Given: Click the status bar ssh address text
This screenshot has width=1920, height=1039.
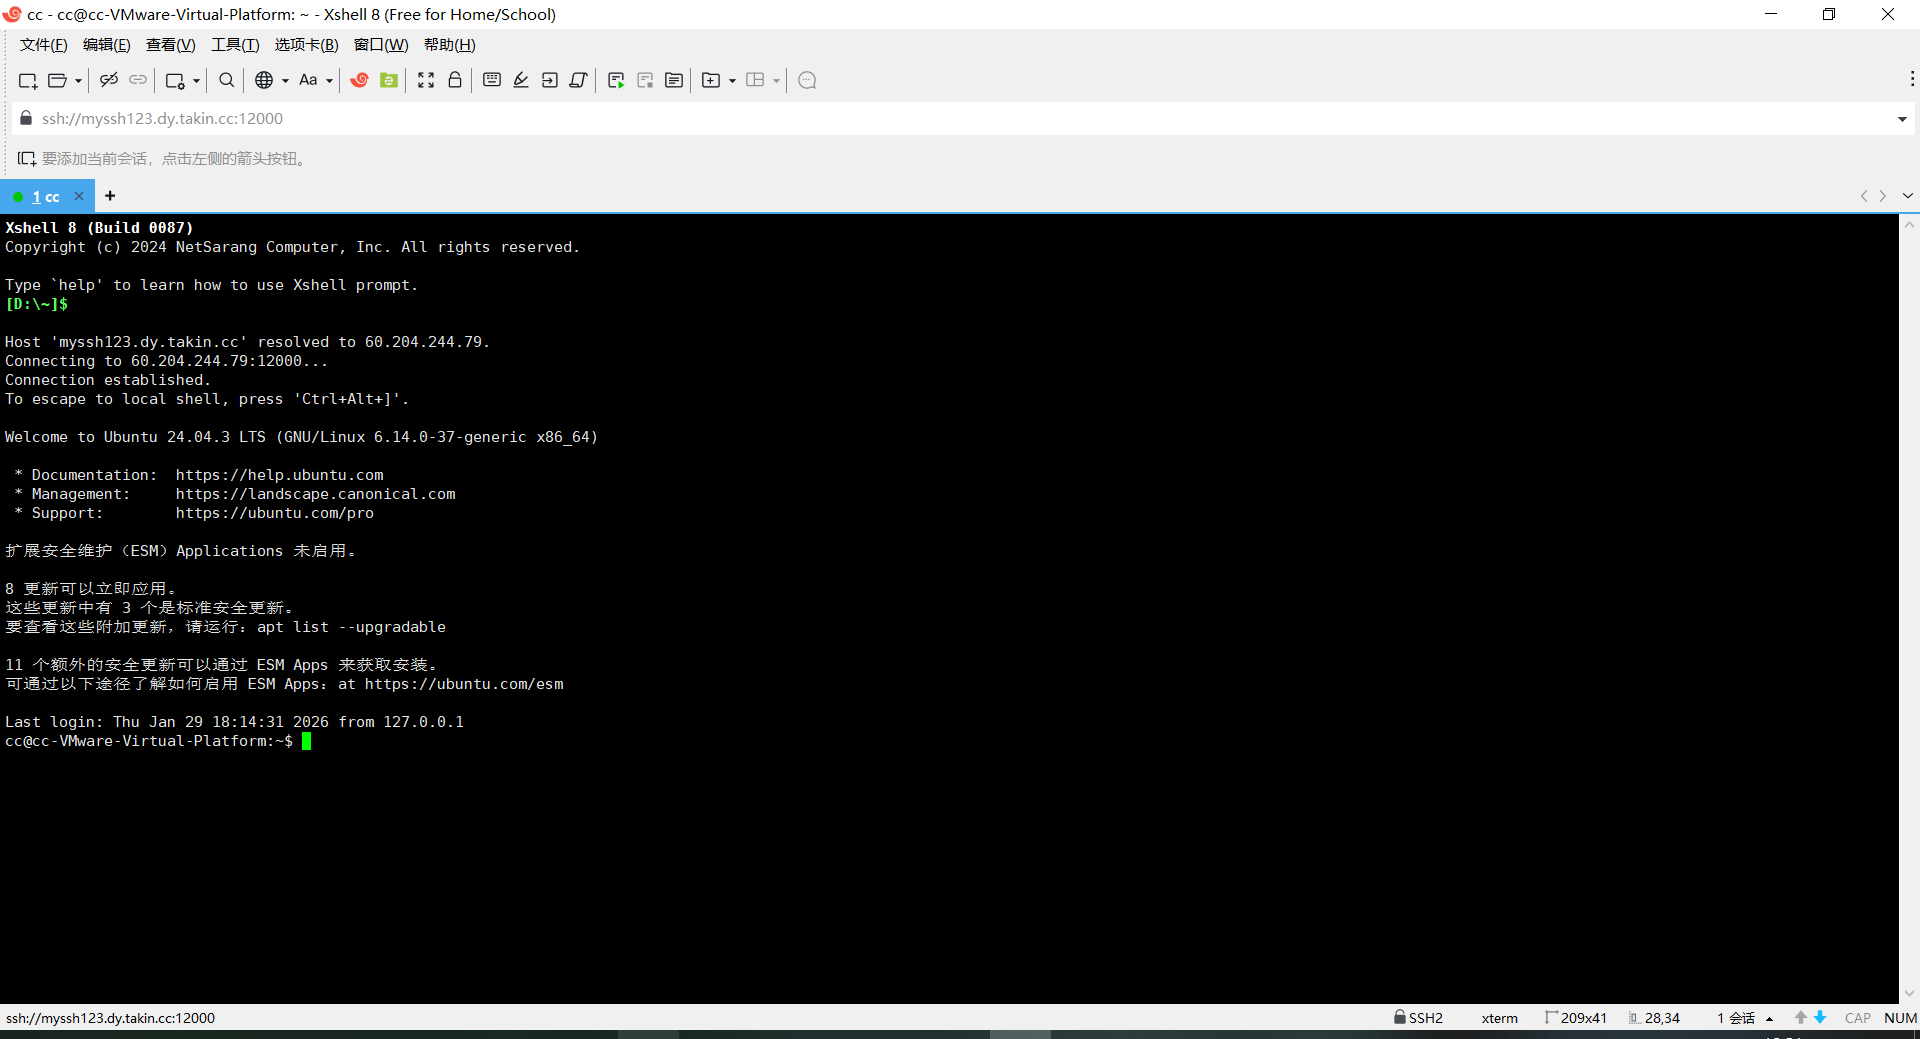Looking at the screenshot, I should (110, 1018).
